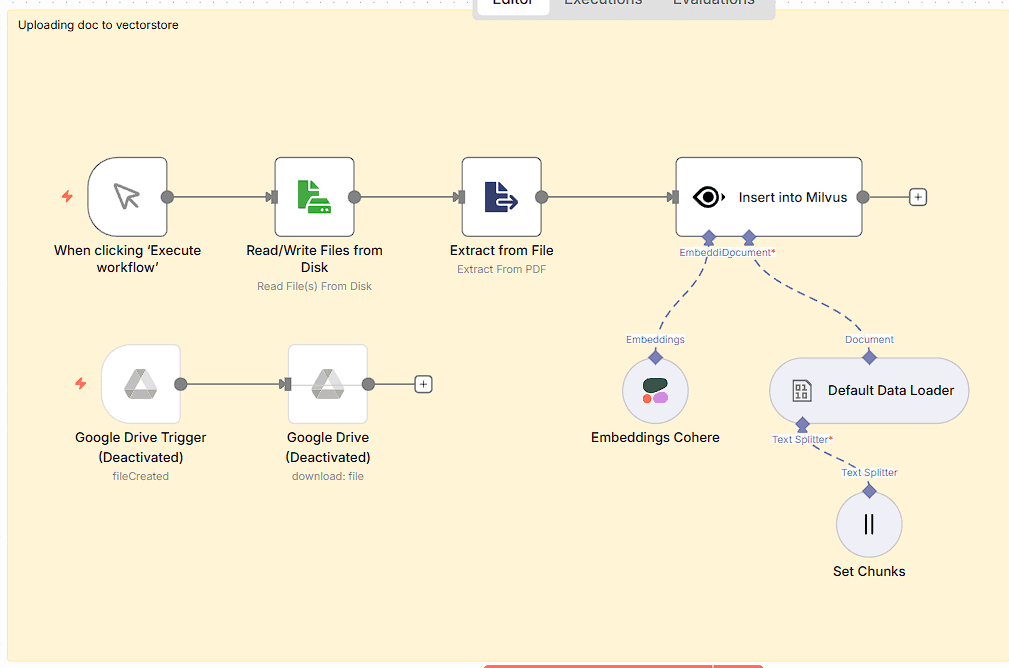Click the 'fileCreated' subtitle text
The width and height of the screenshot is (1009, 668).
141,476
